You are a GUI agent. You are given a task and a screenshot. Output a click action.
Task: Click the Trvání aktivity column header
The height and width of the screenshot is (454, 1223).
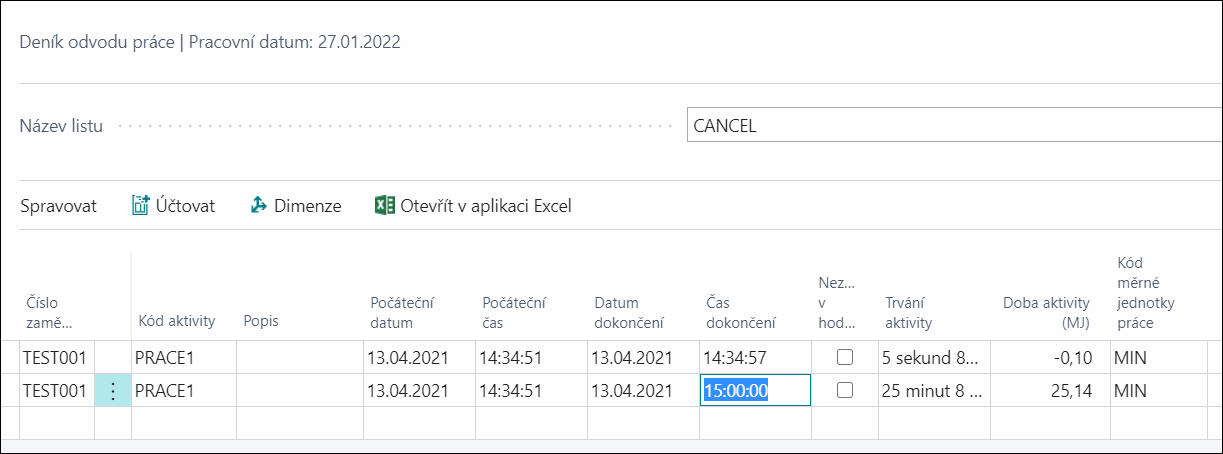pyautogui.click(x=909, y=312)
